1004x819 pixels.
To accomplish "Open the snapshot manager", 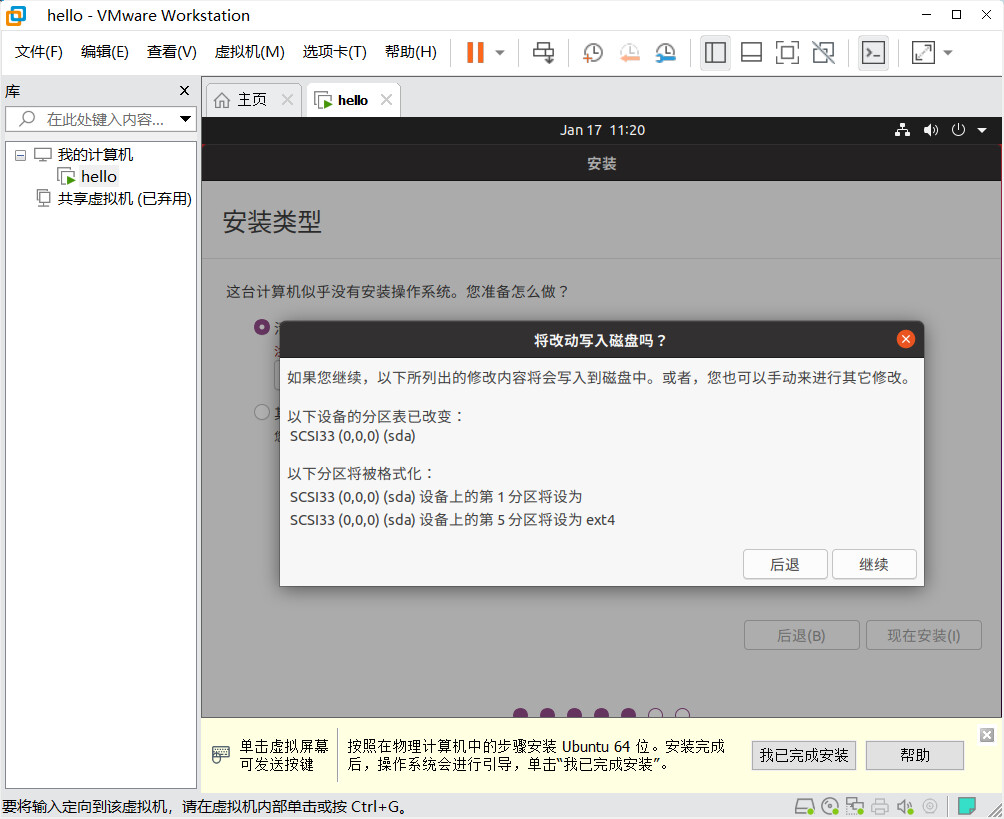I will [666, 53].
